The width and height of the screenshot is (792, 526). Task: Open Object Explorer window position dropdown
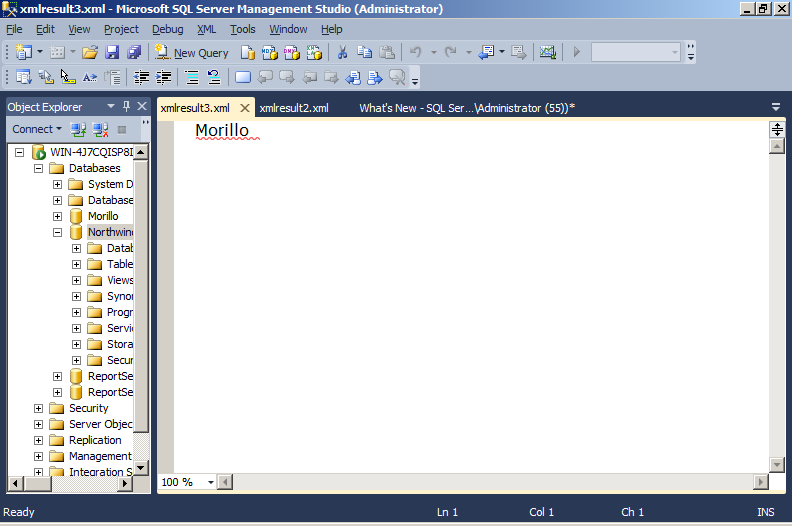(111, 106)
